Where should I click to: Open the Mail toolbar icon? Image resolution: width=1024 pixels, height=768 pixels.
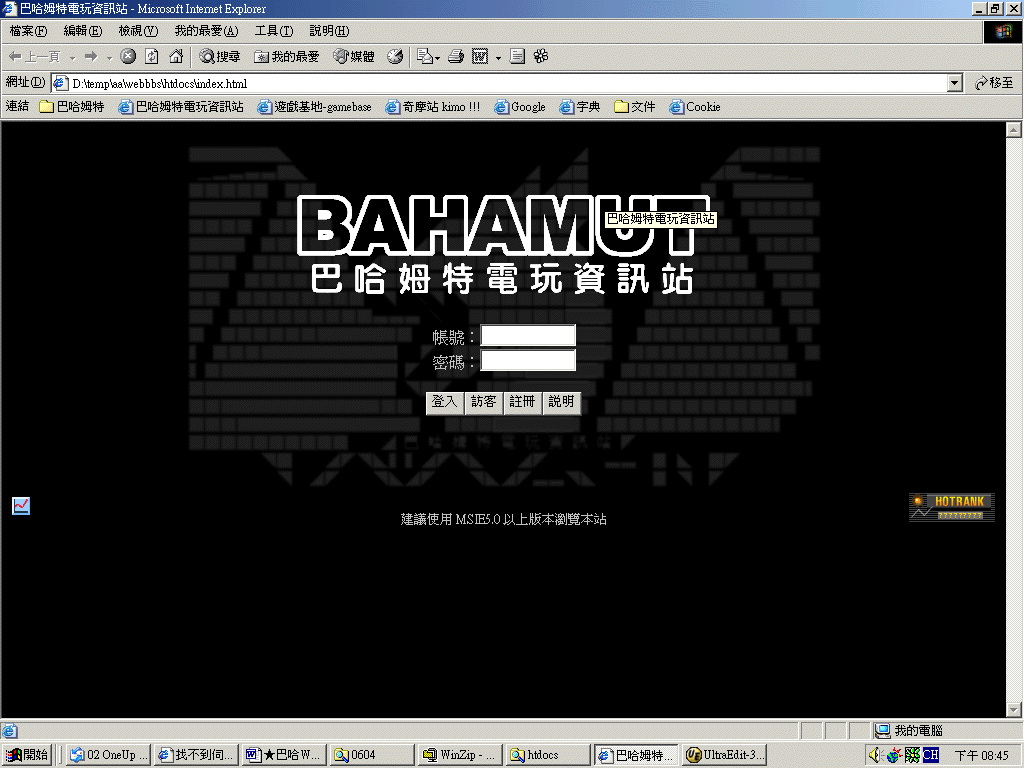click(424, 57)
